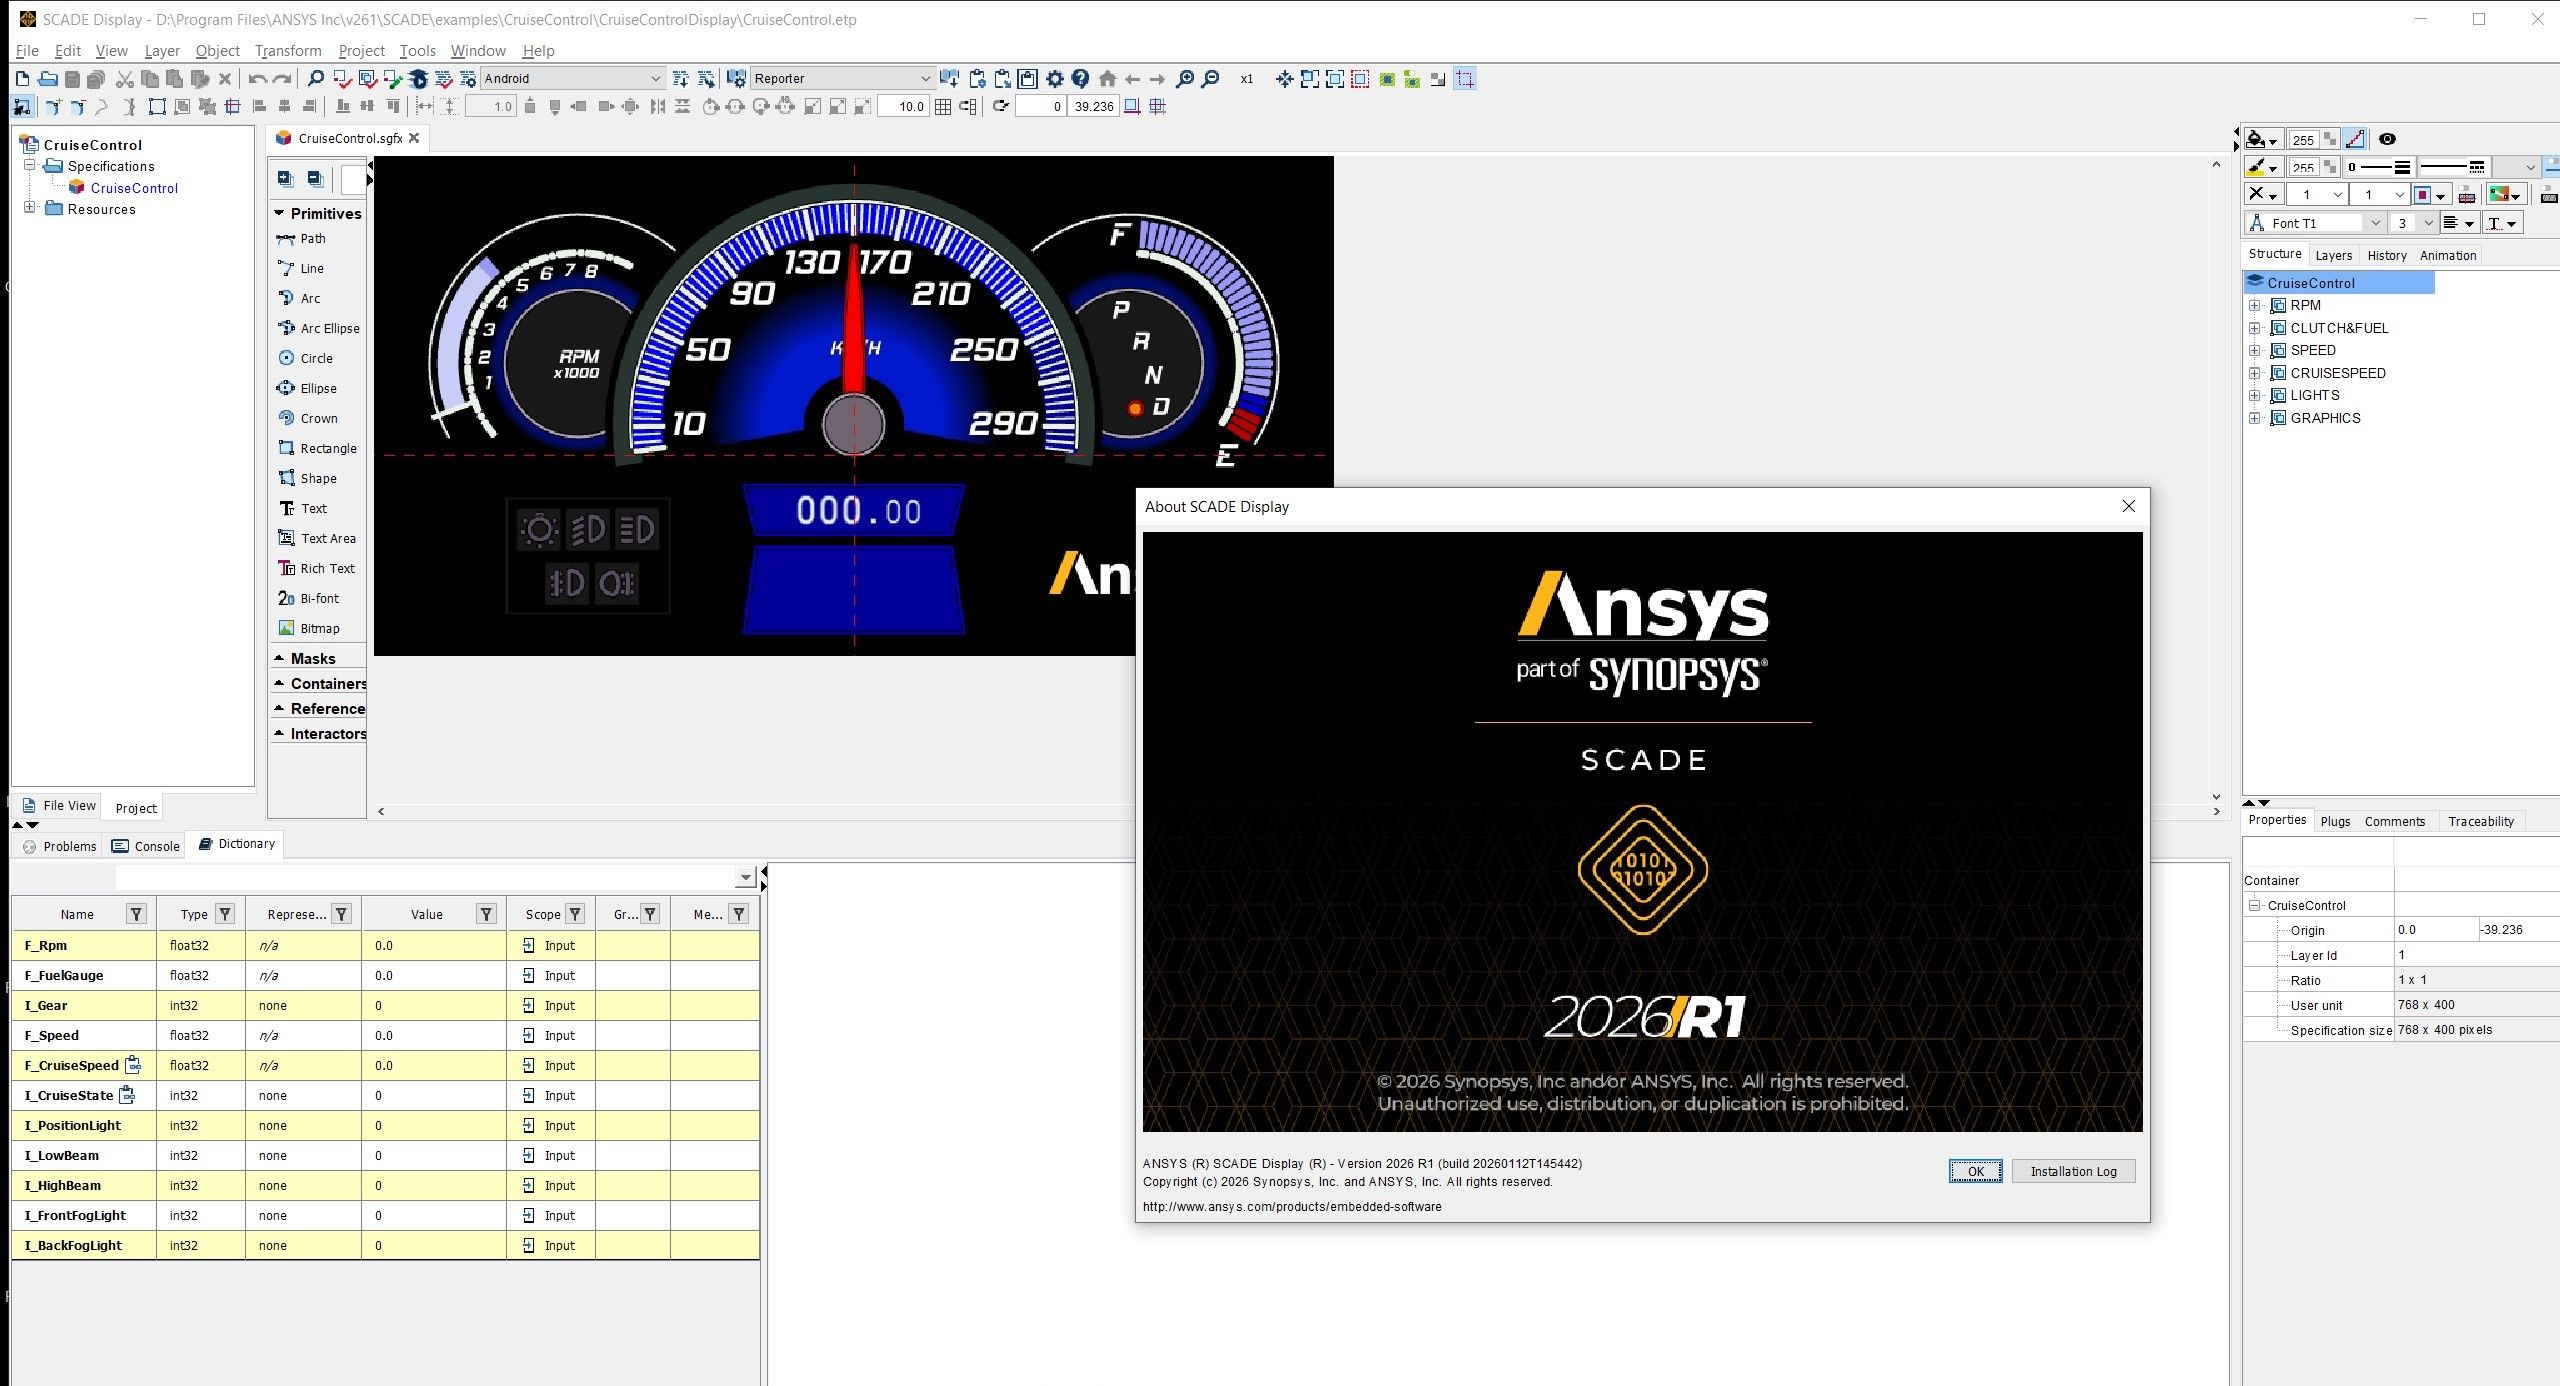Expand the LIGHTS node in Structure tree
This screenshot has height=1386, width=2560.
coord(2255,395)
